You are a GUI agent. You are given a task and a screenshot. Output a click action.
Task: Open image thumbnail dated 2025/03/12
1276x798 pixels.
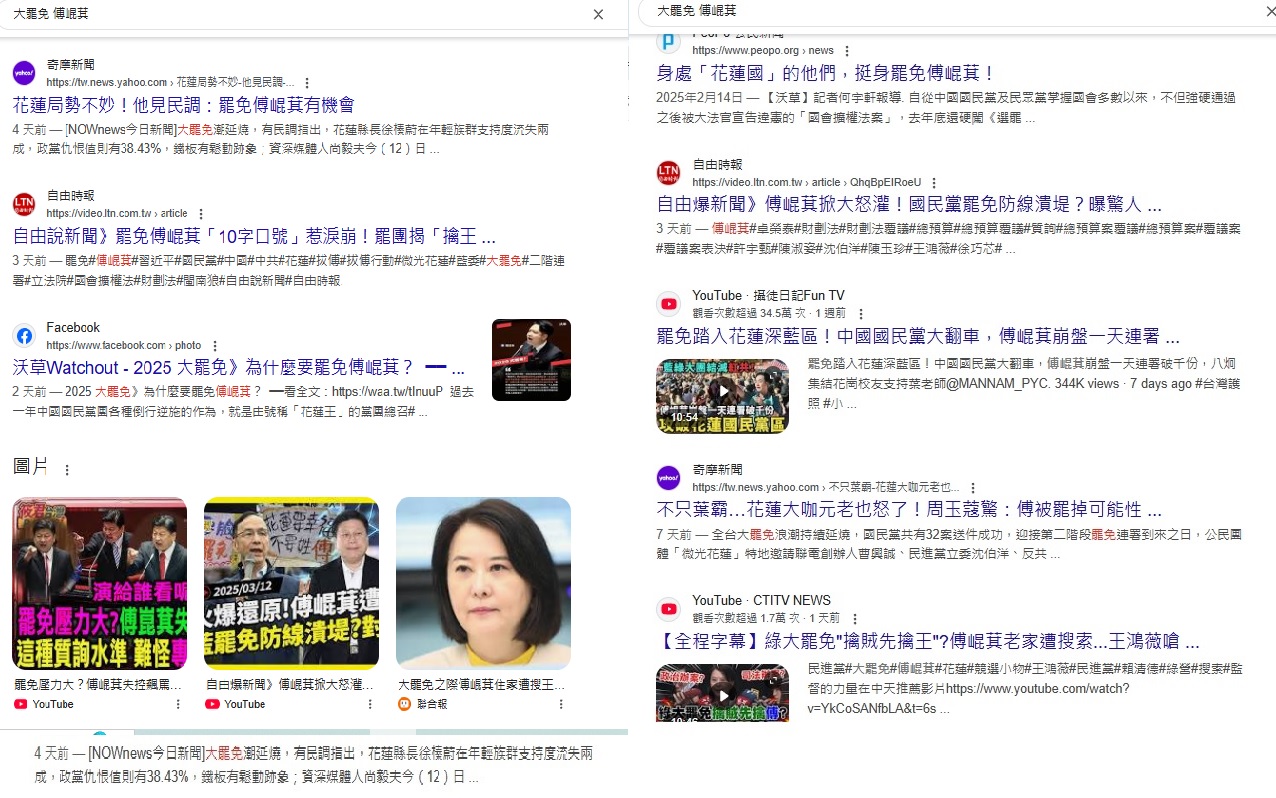point(291,583)
